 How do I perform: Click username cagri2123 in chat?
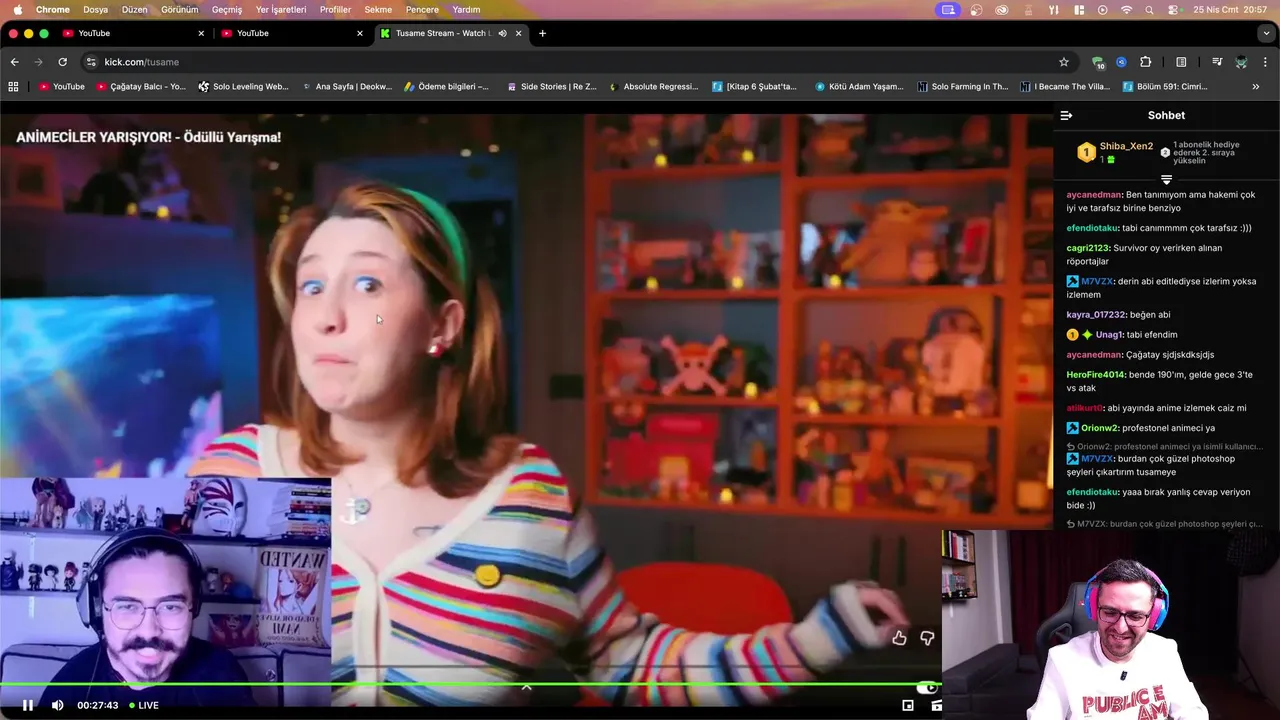pyautogui.click(x=1087, y=248)
